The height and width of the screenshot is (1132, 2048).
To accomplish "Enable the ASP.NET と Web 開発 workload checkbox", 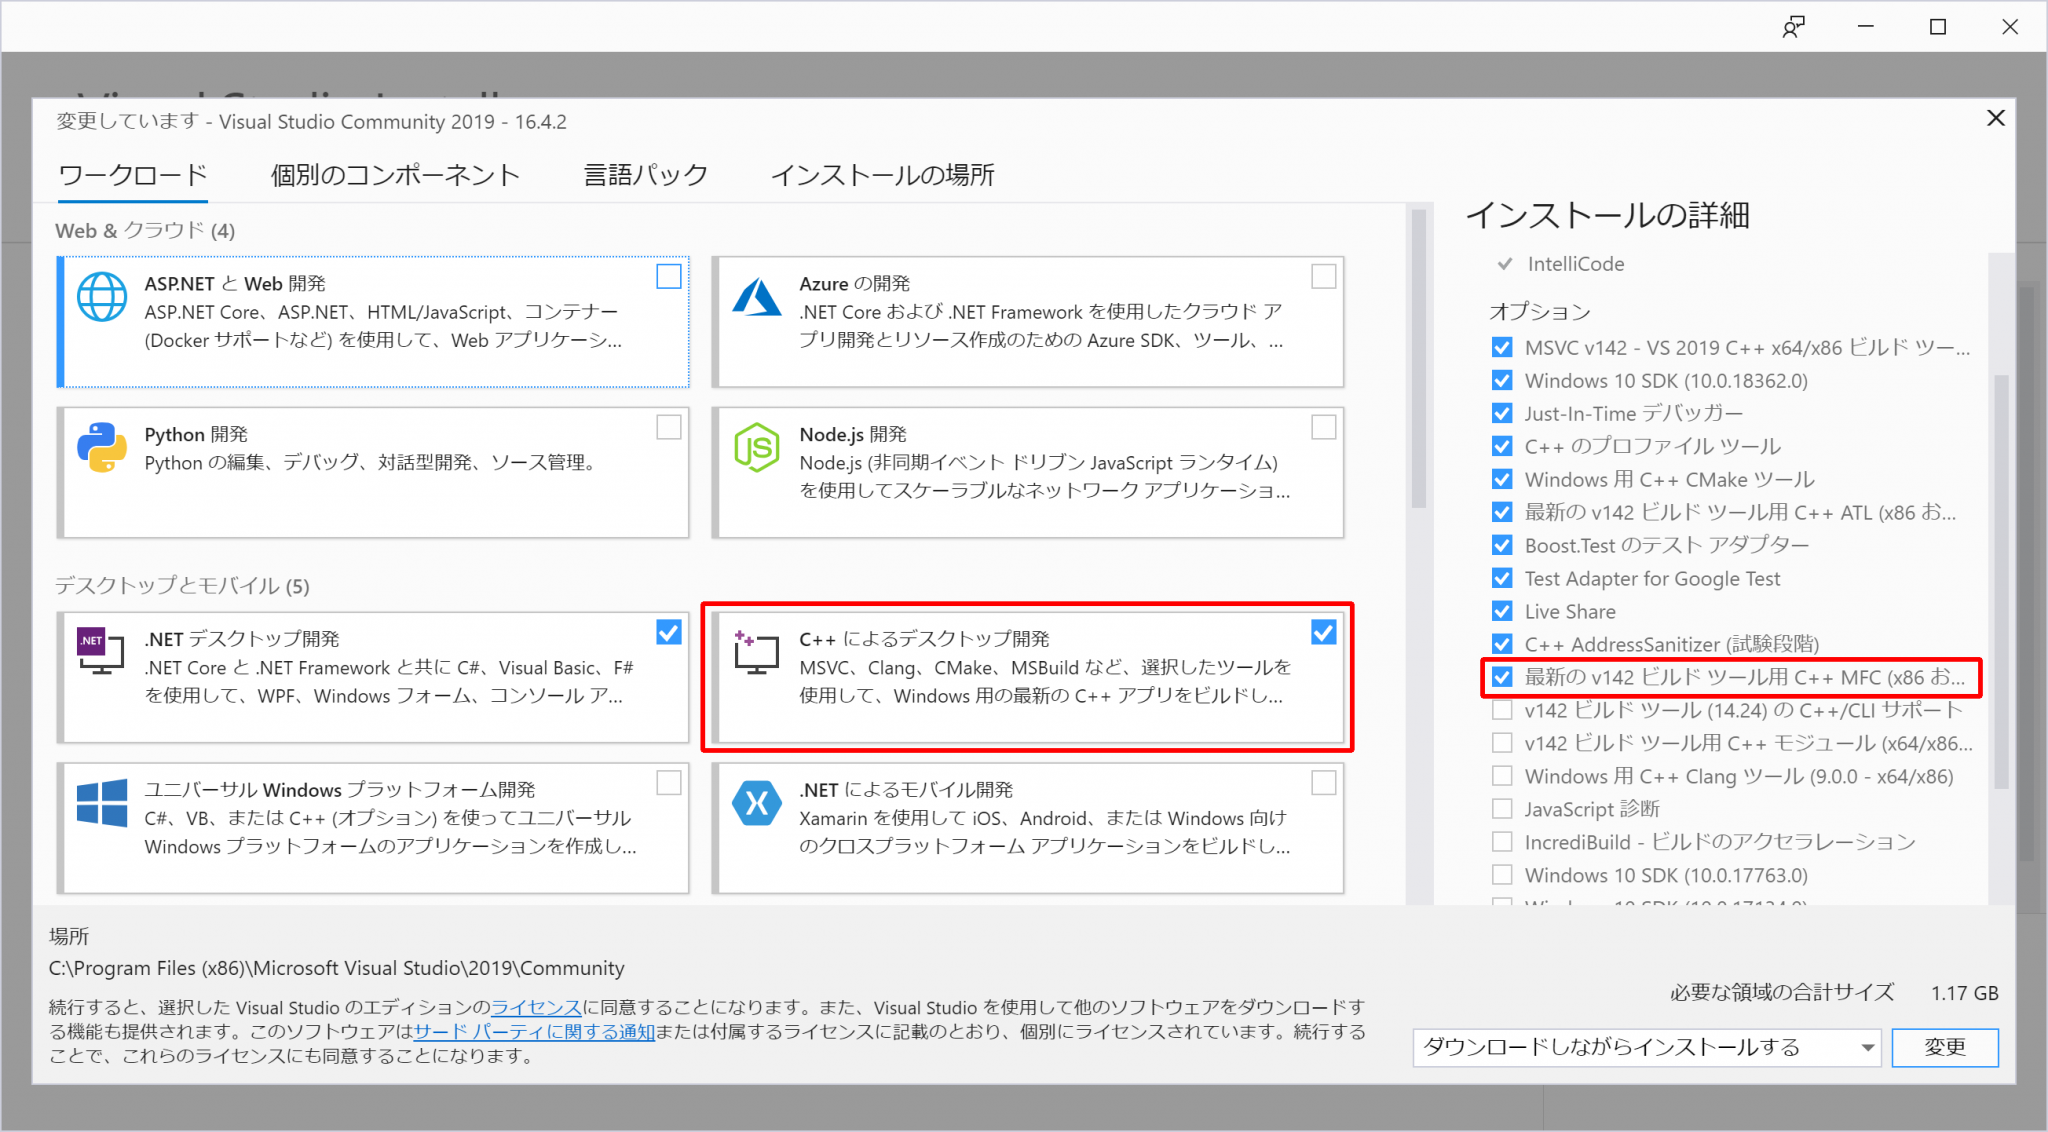I will (x=669, y=276).
